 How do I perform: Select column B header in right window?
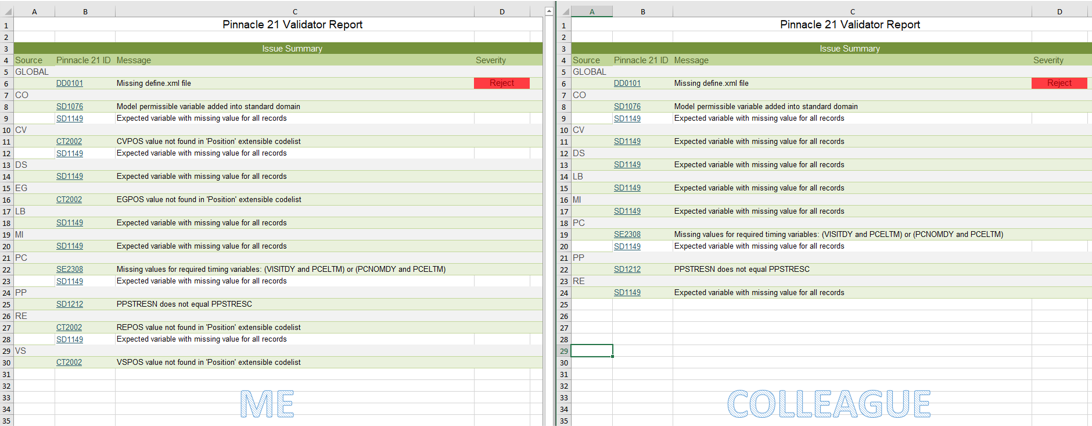pyautogui.click(x=643, y=11)
